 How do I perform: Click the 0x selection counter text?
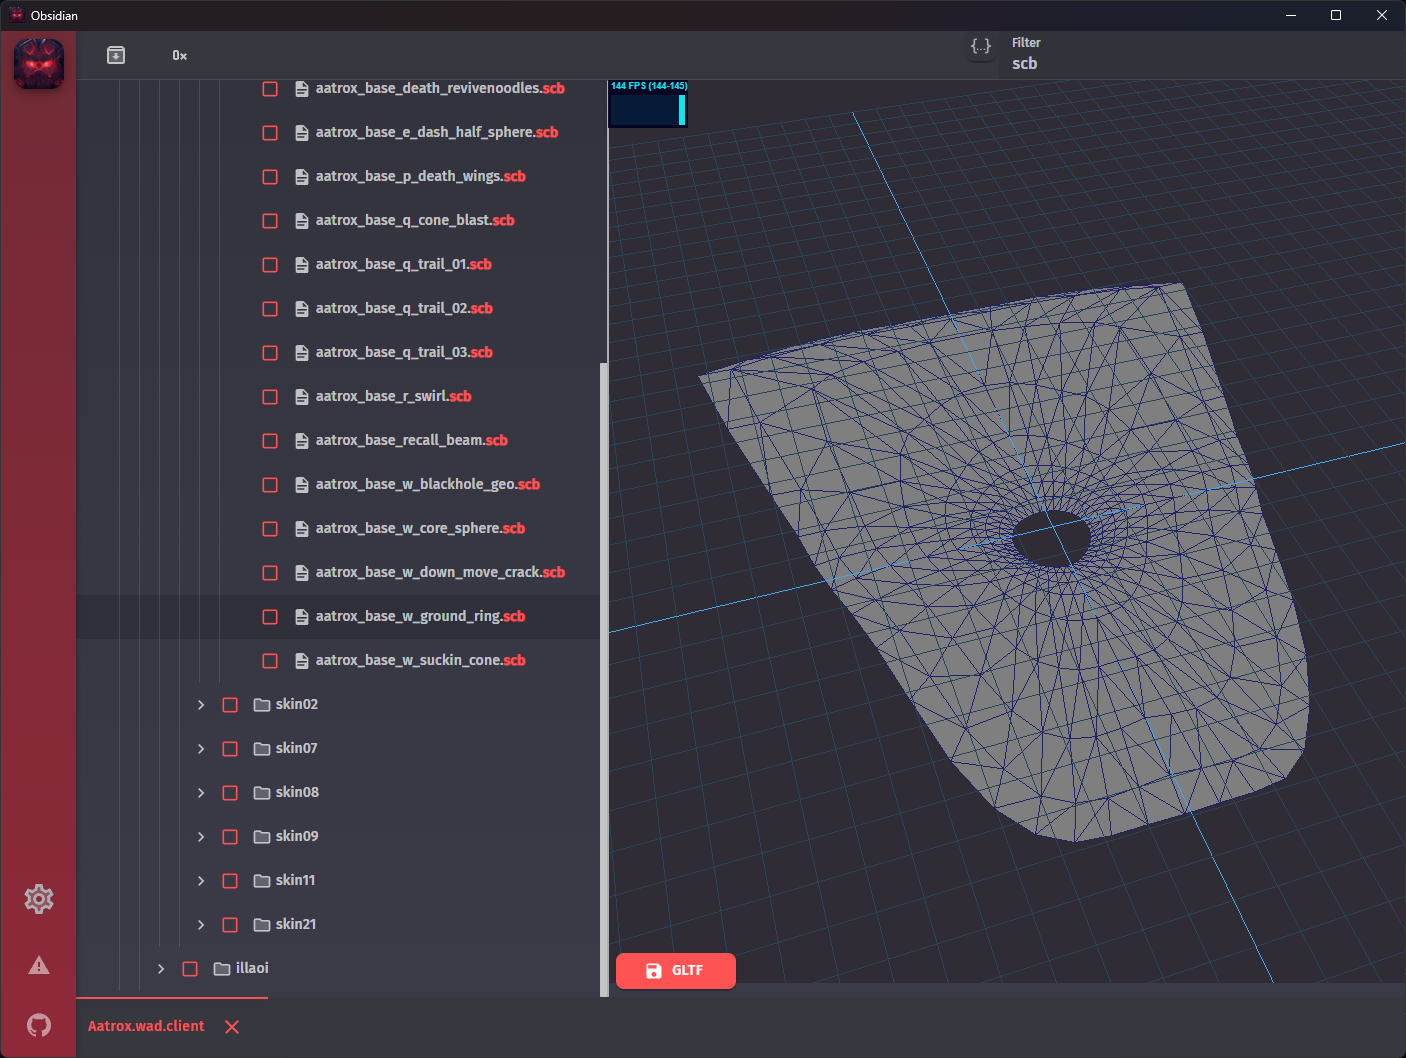[179, 56]
